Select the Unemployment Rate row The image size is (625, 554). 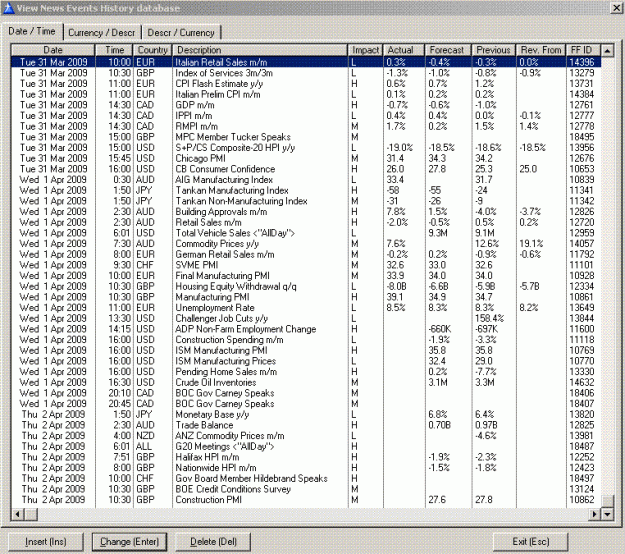pos(306,308)
